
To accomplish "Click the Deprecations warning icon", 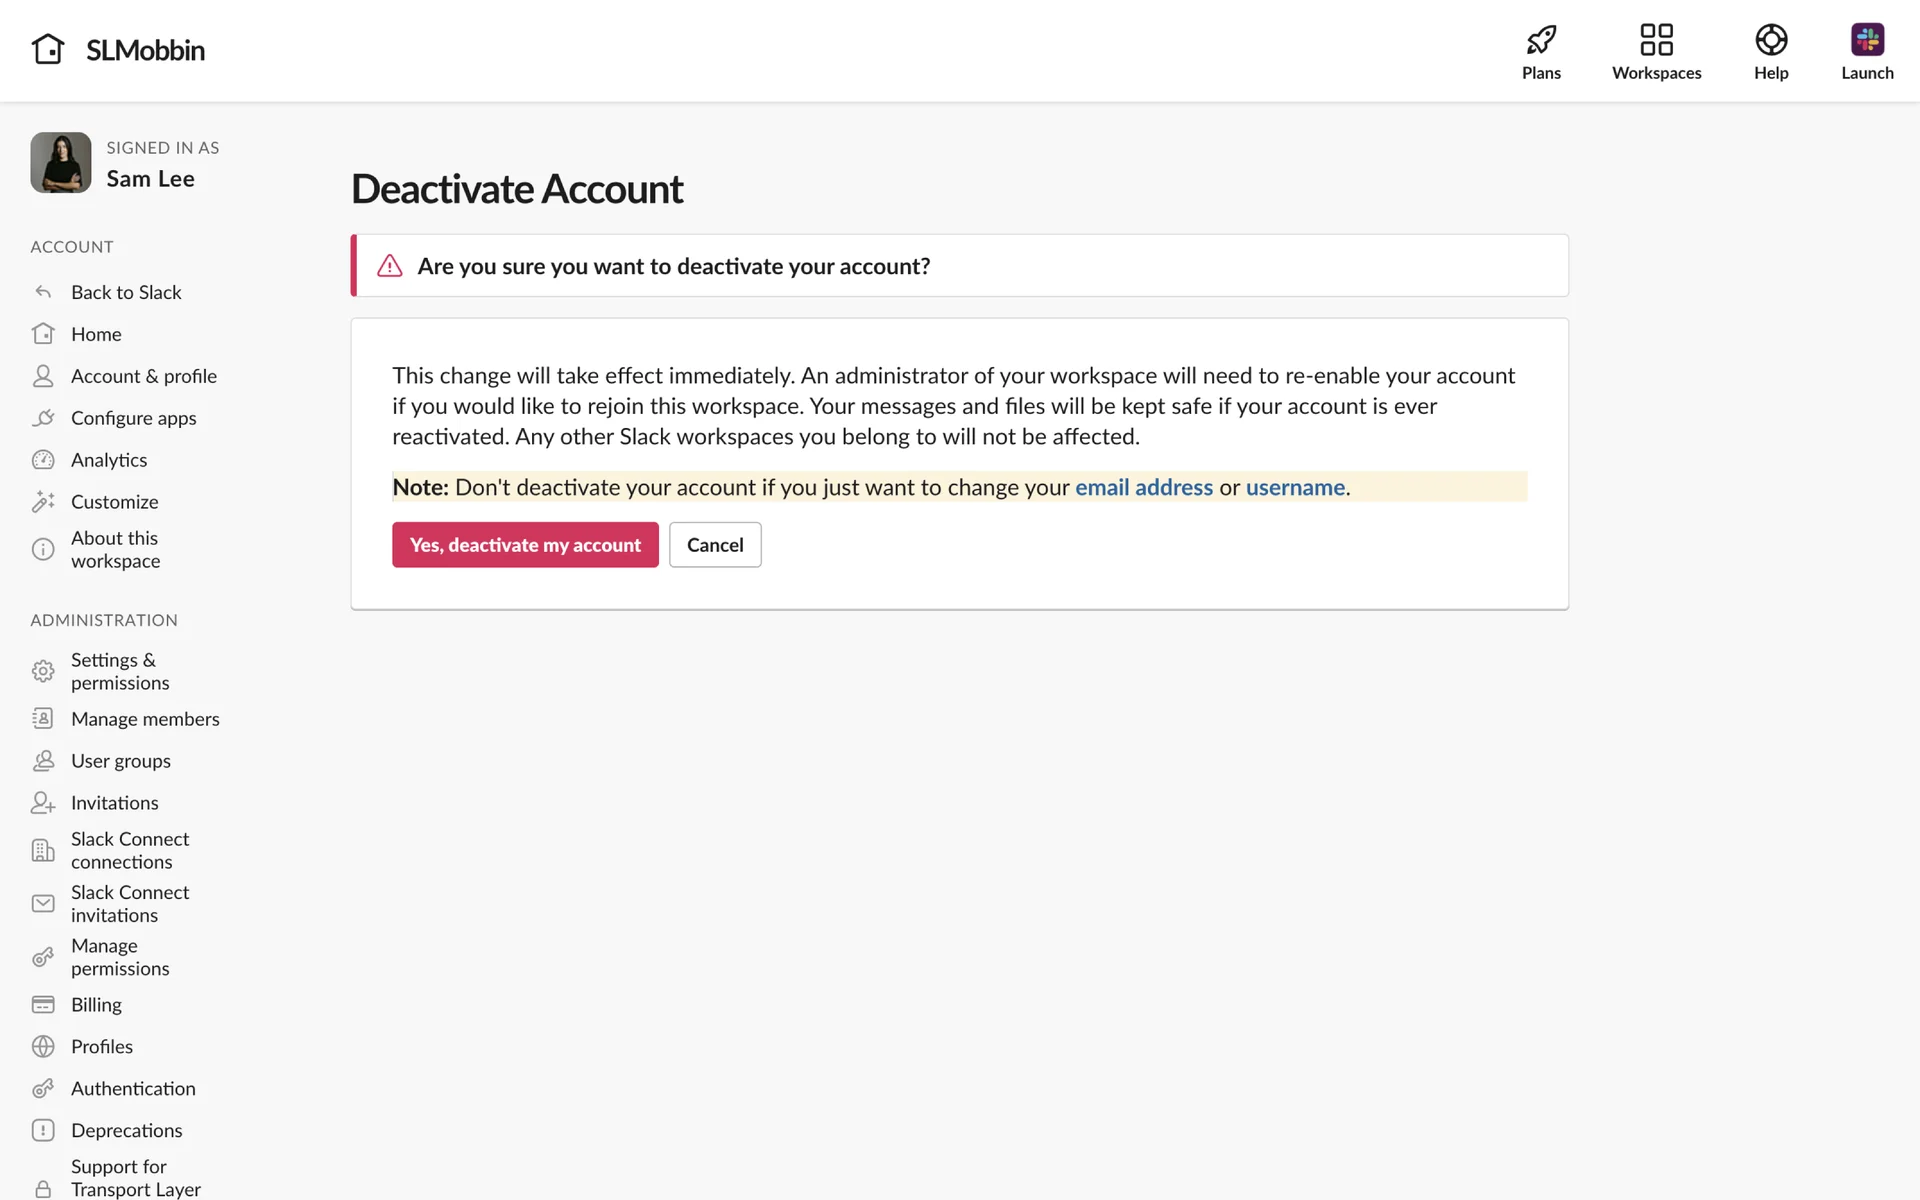I will [43, 1131].
